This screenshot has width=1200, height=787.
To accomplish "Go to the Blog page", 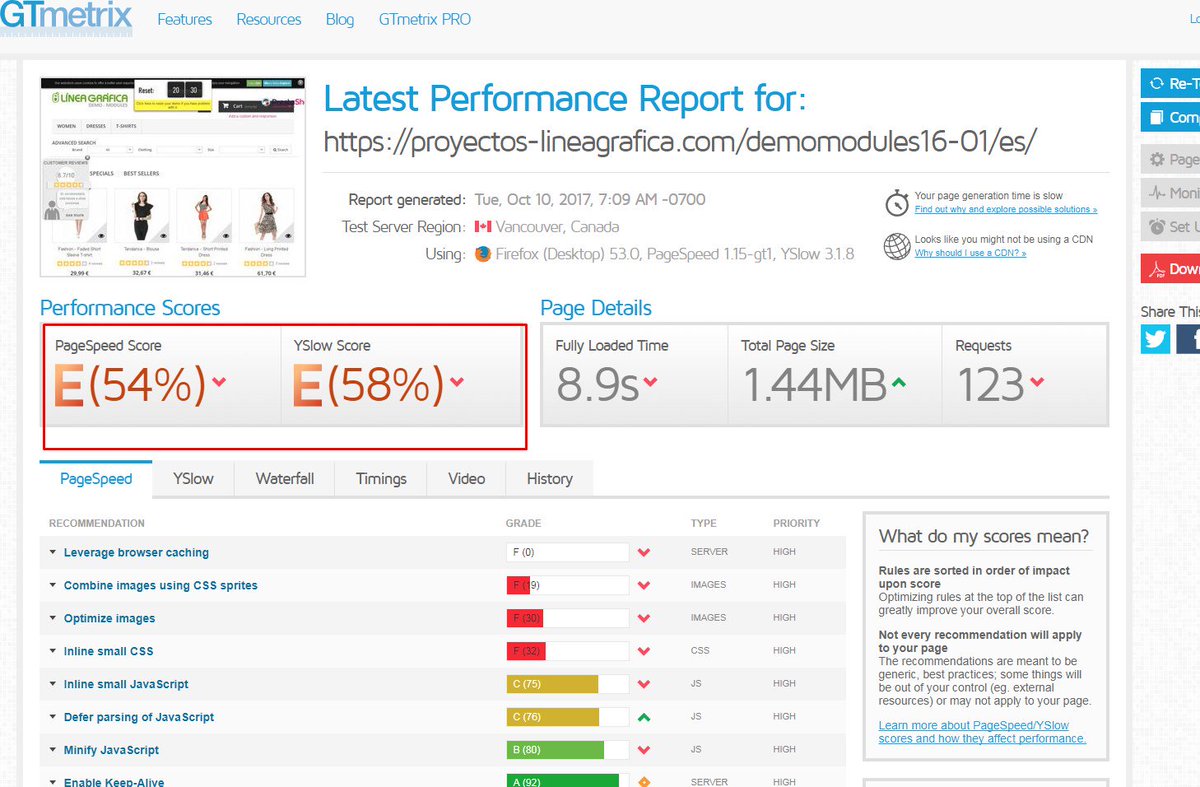I will (340, 19).
